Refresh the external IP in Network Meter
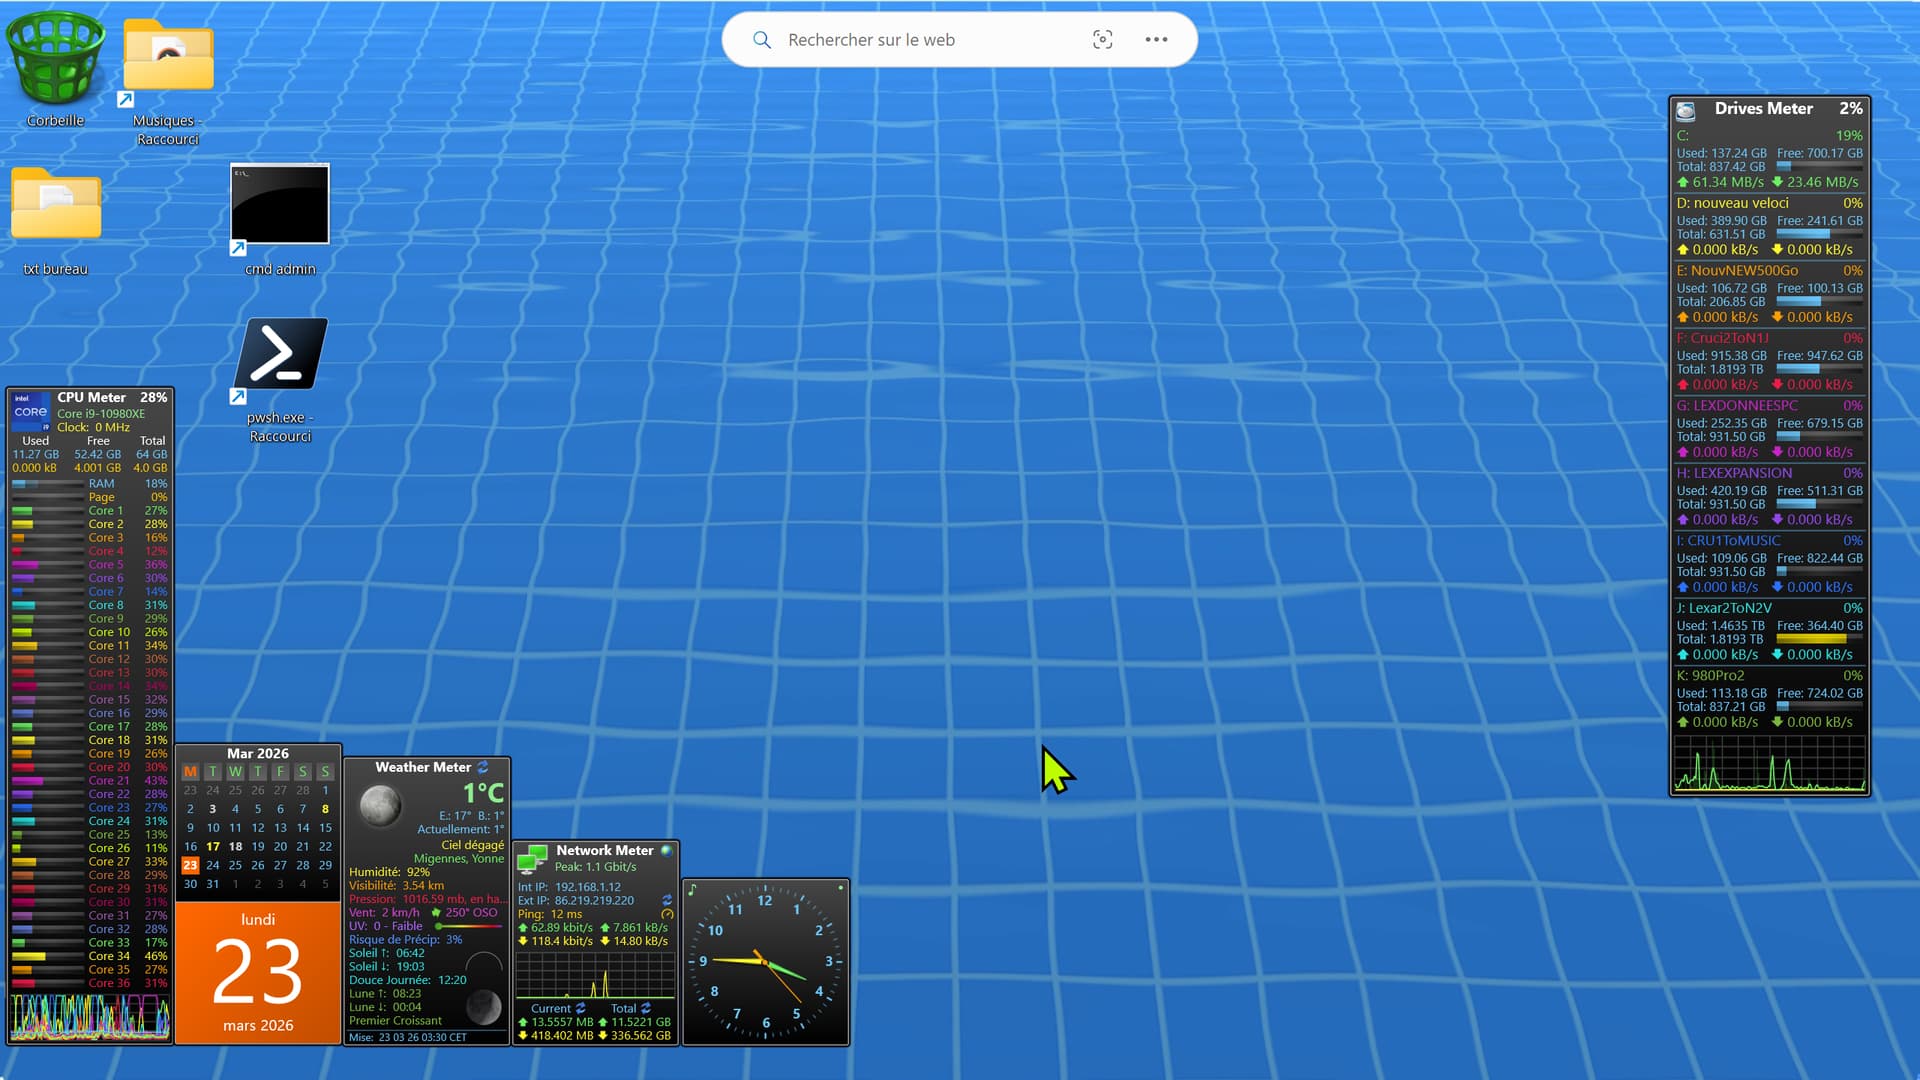 pyautogui.click(x=667, y=900)
